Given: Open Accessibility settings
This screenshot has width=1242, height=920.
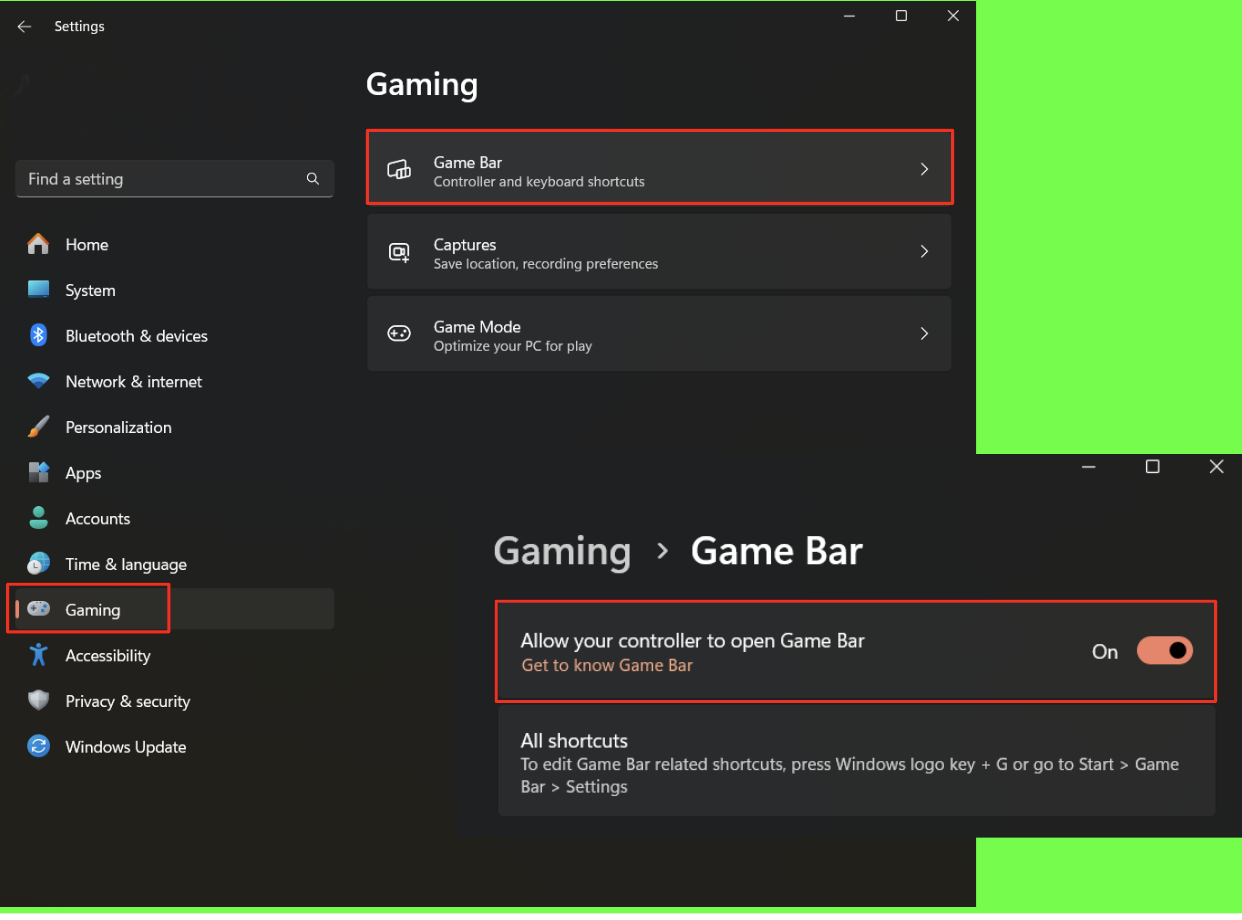Looking at the screenshot, I should 107,656.
